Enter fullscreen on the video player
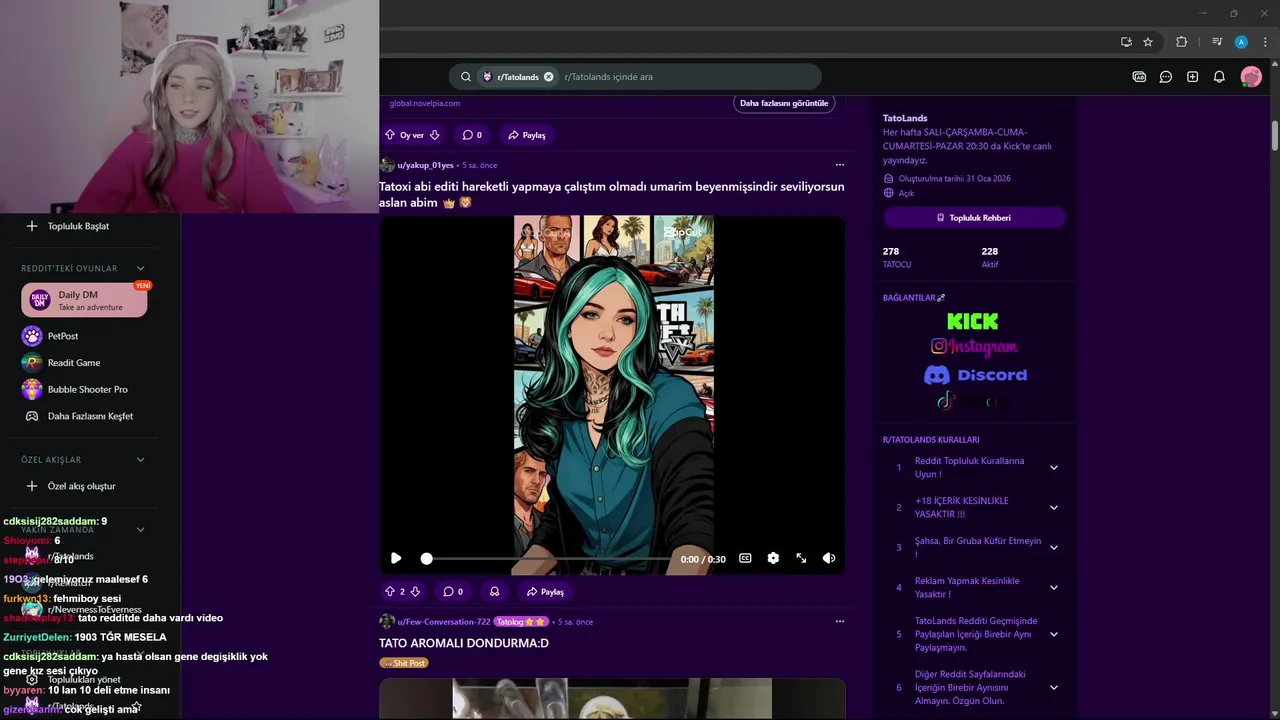 tap(801, 558)
